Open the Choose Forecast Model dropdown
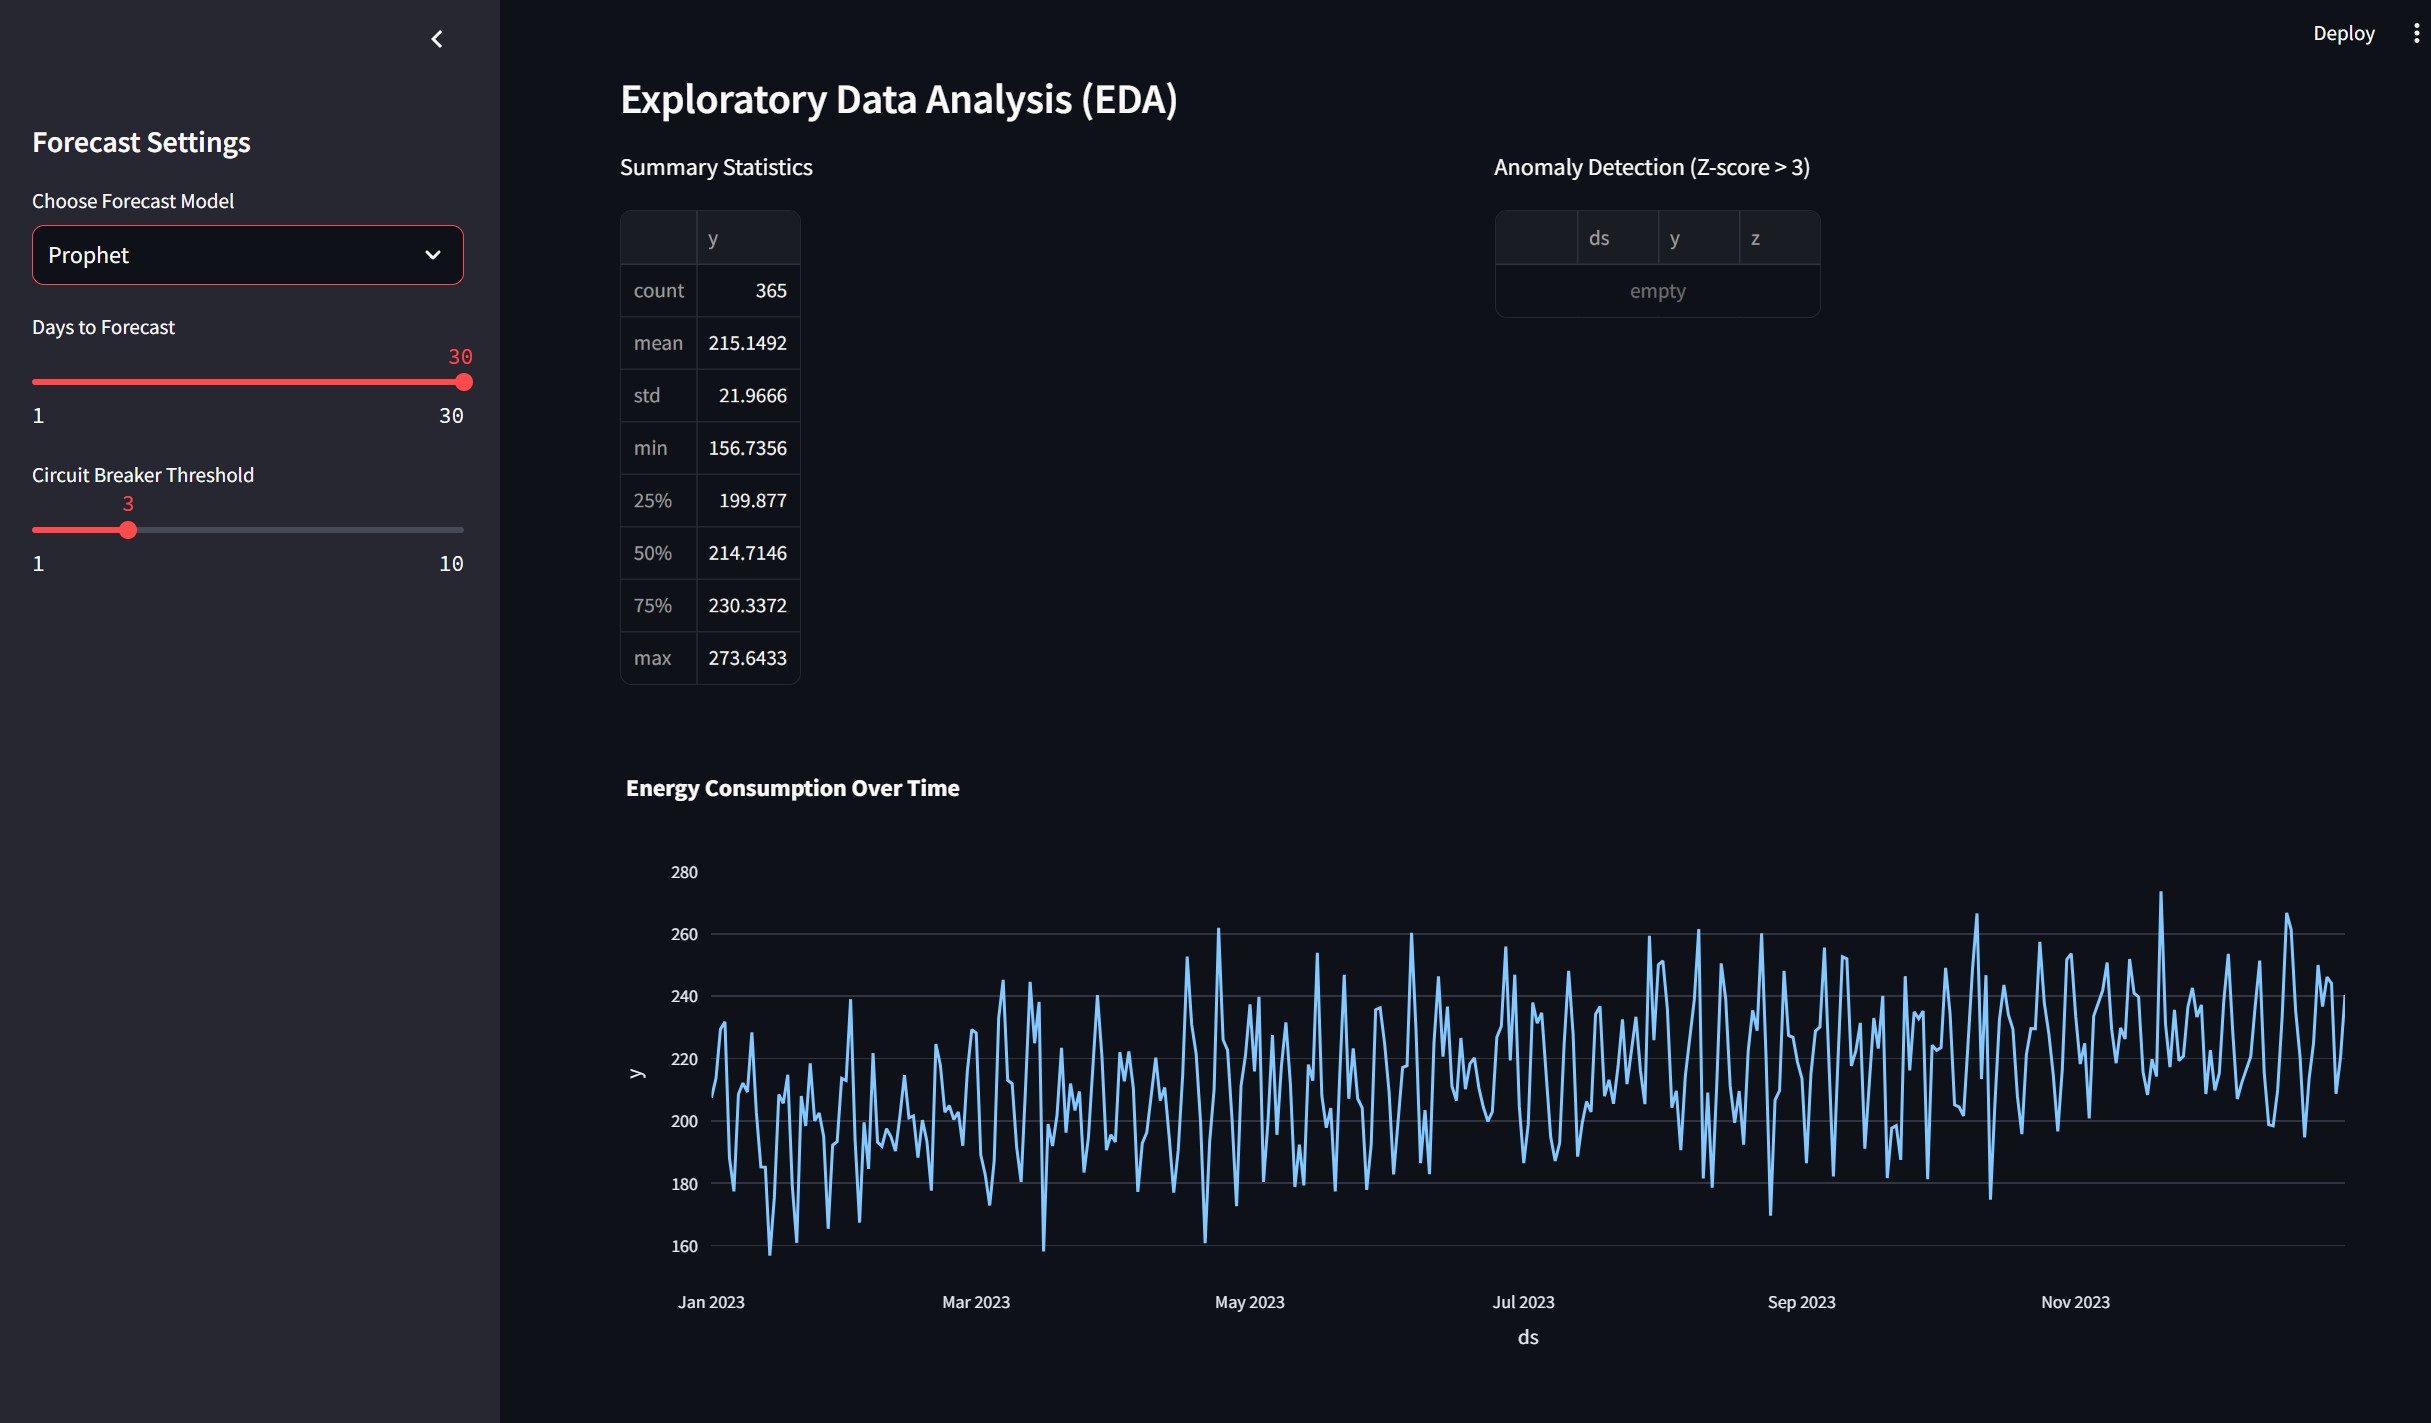 [x=247, y=255]
